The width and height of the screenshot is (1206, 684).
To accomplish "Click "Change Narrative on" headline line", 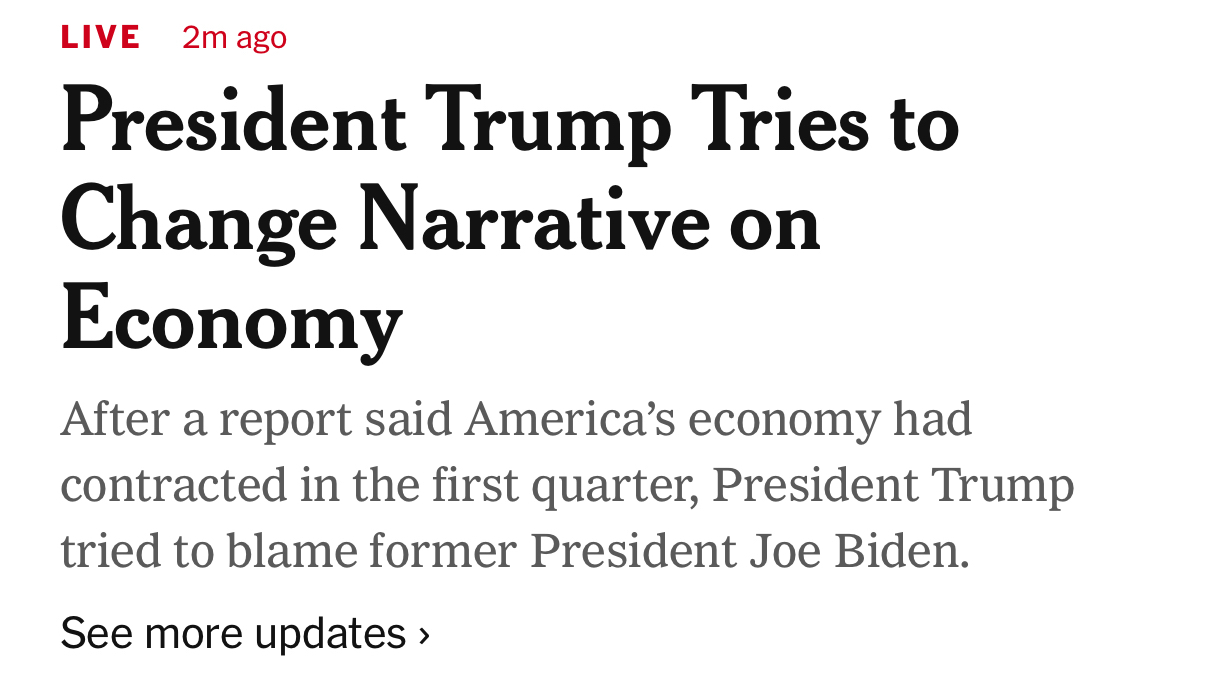I will 440,222.
